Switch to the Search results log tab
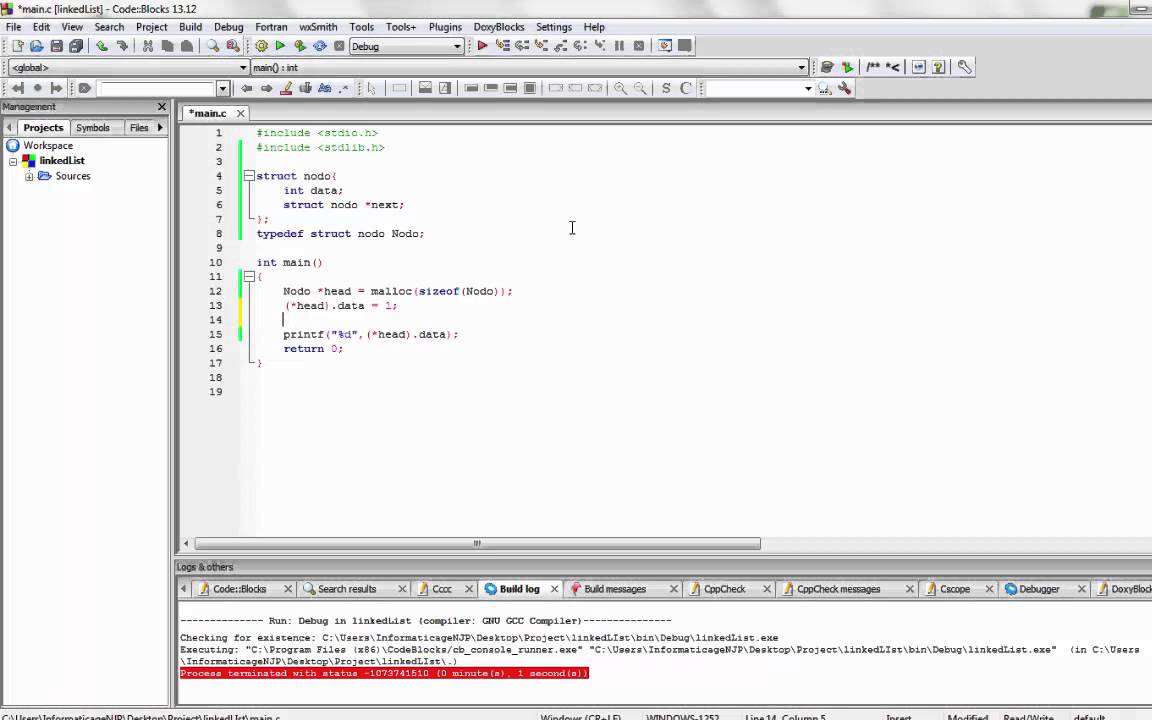 click(x=347, y=589)
